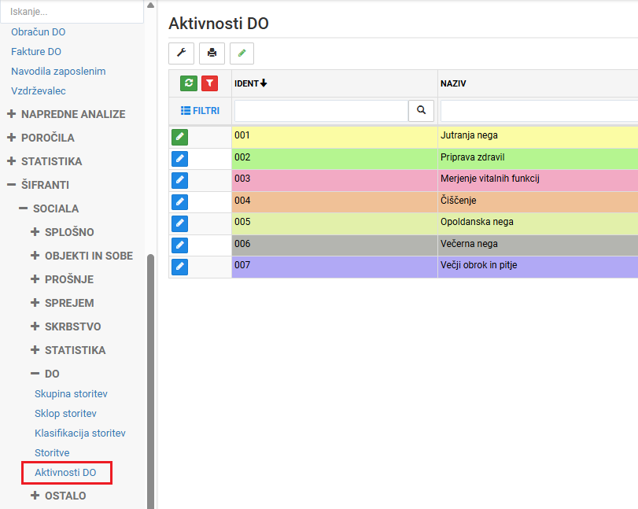Open Obračun DO link
The image size is (638, 509).
click(x=38, y=32)
